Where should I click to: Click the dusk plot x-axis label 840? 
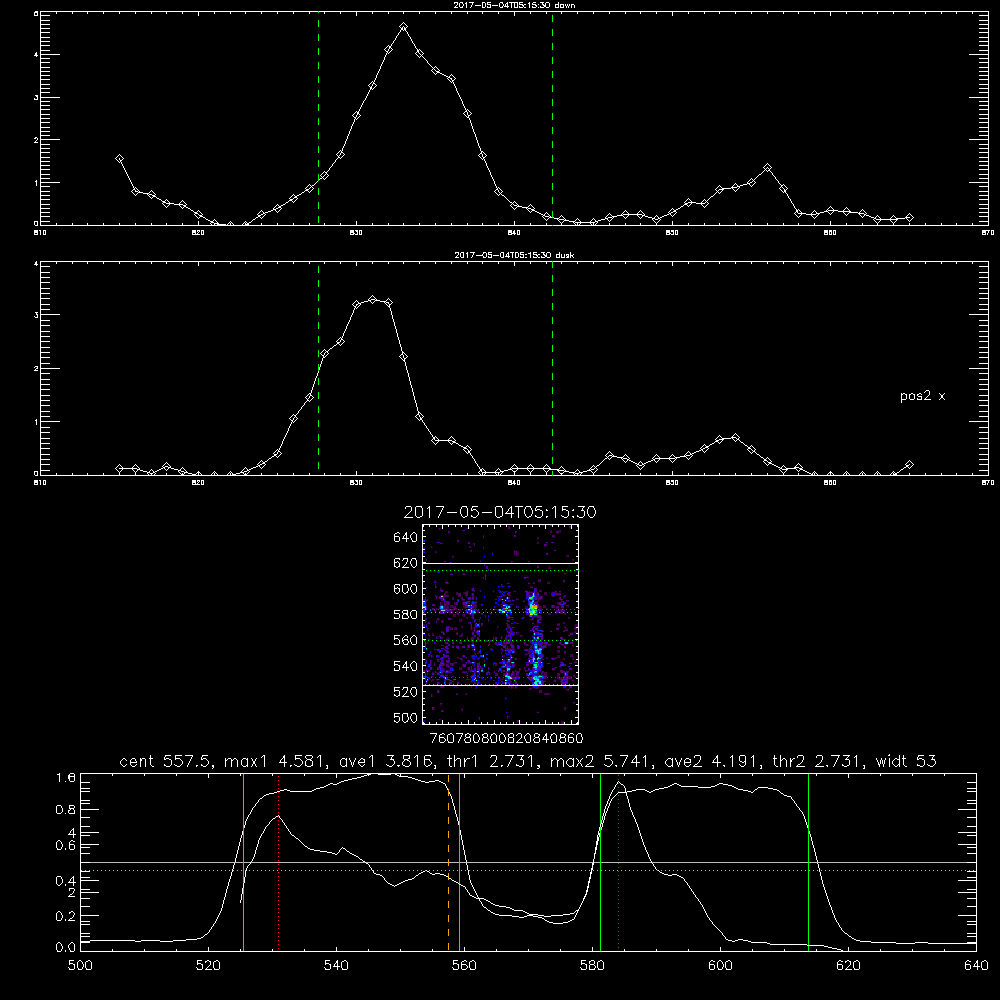pos(515,483)
